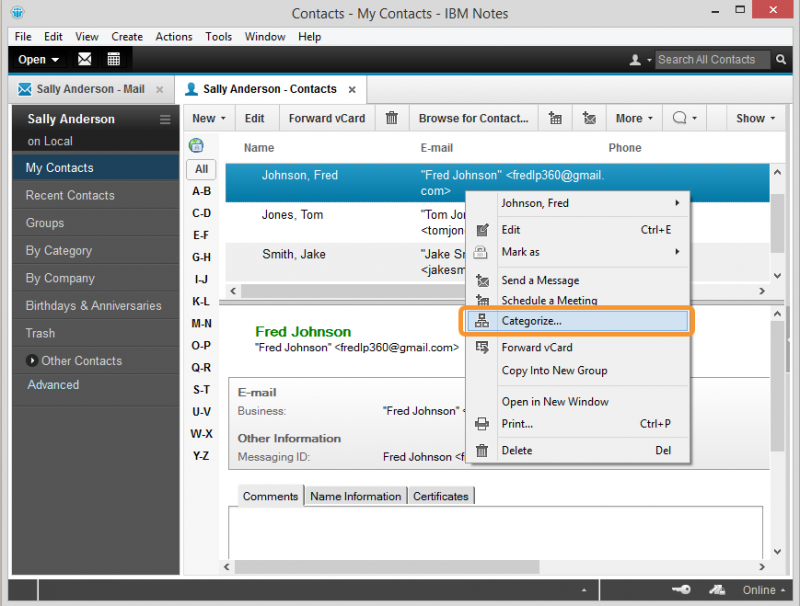Click the Forward vCard icon in the context menu

tap(482, 347)
